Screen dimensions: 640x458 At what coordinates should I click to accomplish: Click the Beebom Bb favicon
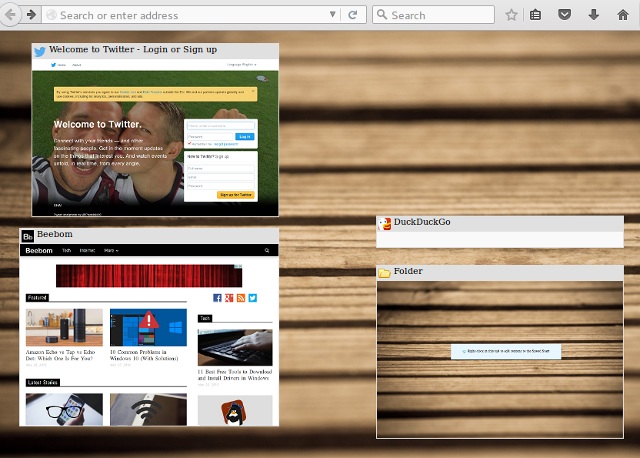click(x=28, y=236)
